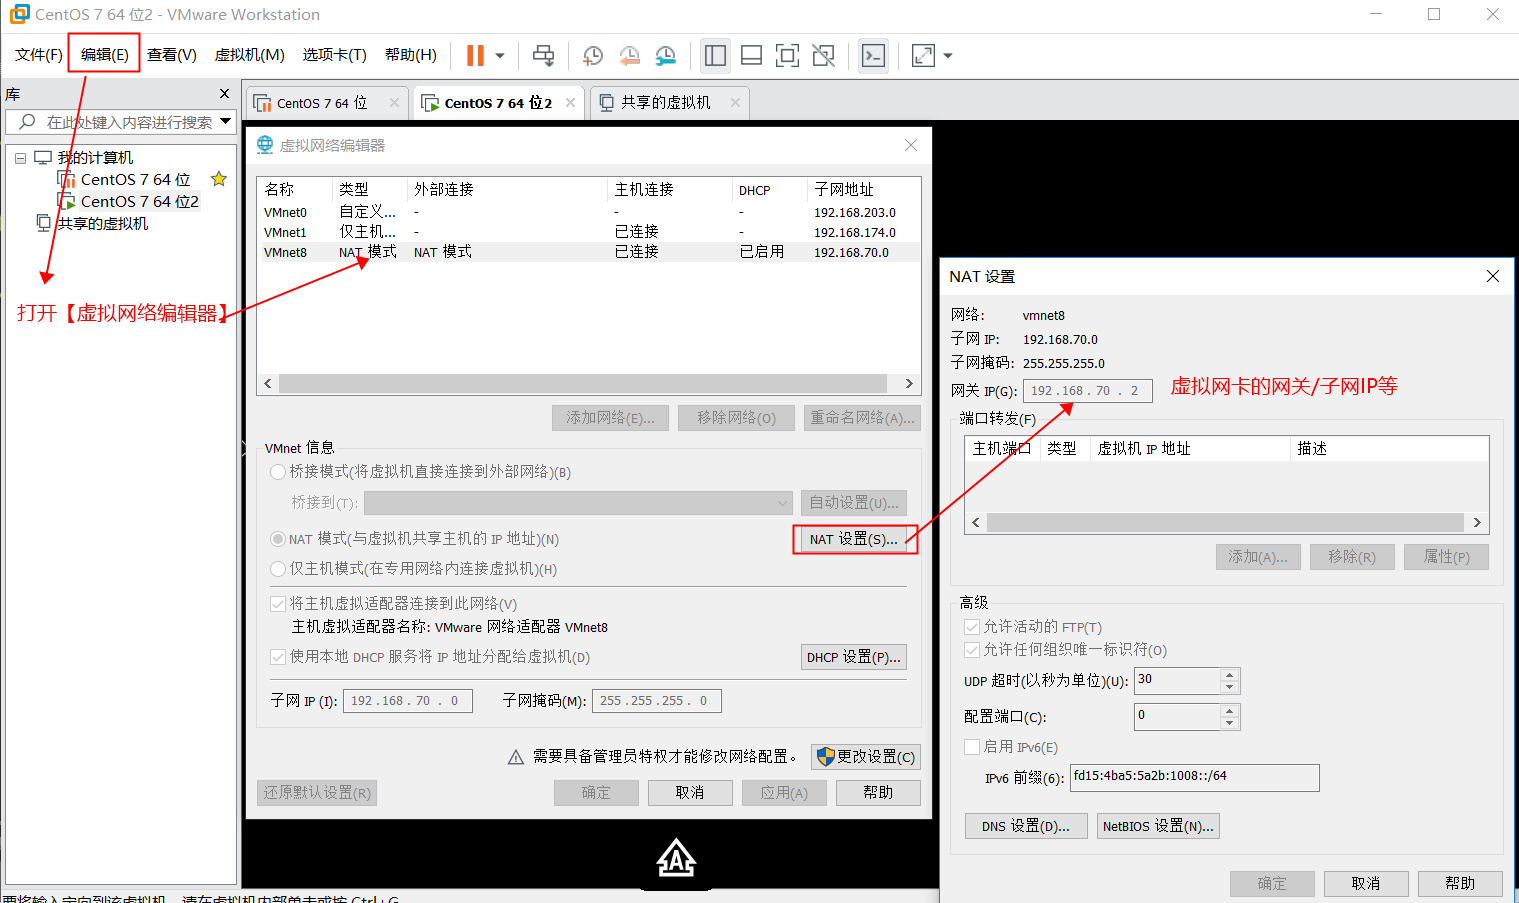The width and height of the screenshot is (1519, 903).
Task: Open the dropdown arrow next to pause icon
Action: point(500,56)
